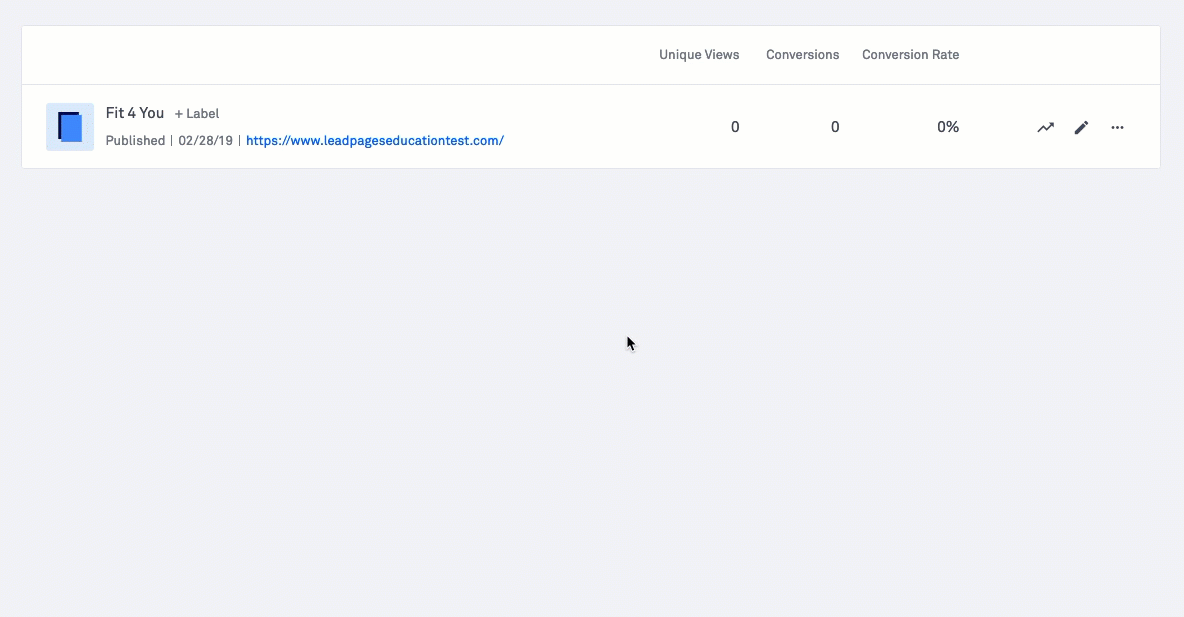Click the Conversions column header
The height and width of the screenshot is (617, 1184).
(x=803, y=54)
